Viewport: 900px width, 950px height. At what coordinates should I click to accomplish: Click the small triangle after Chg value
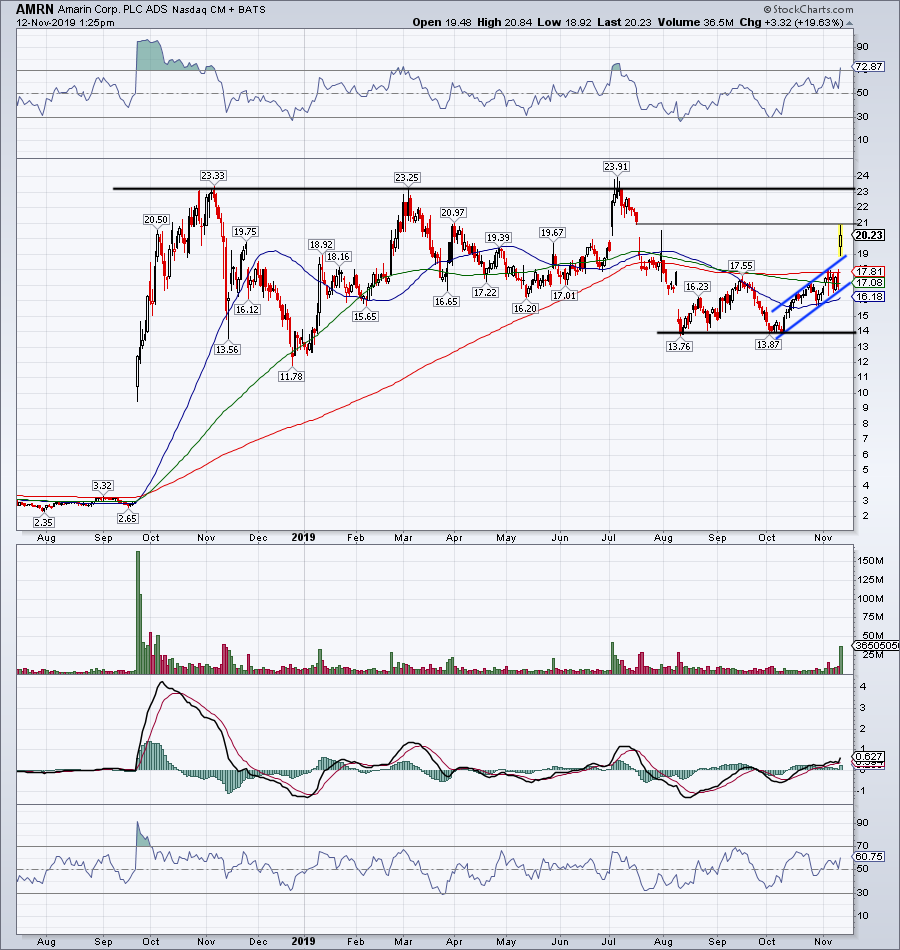849,23
